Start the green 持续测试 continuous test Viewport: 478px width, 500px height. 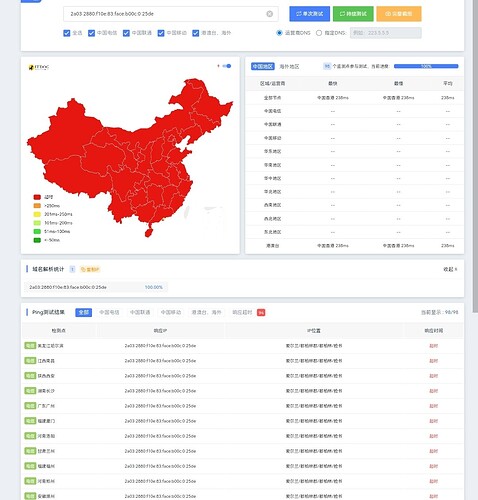coord(353,14)
